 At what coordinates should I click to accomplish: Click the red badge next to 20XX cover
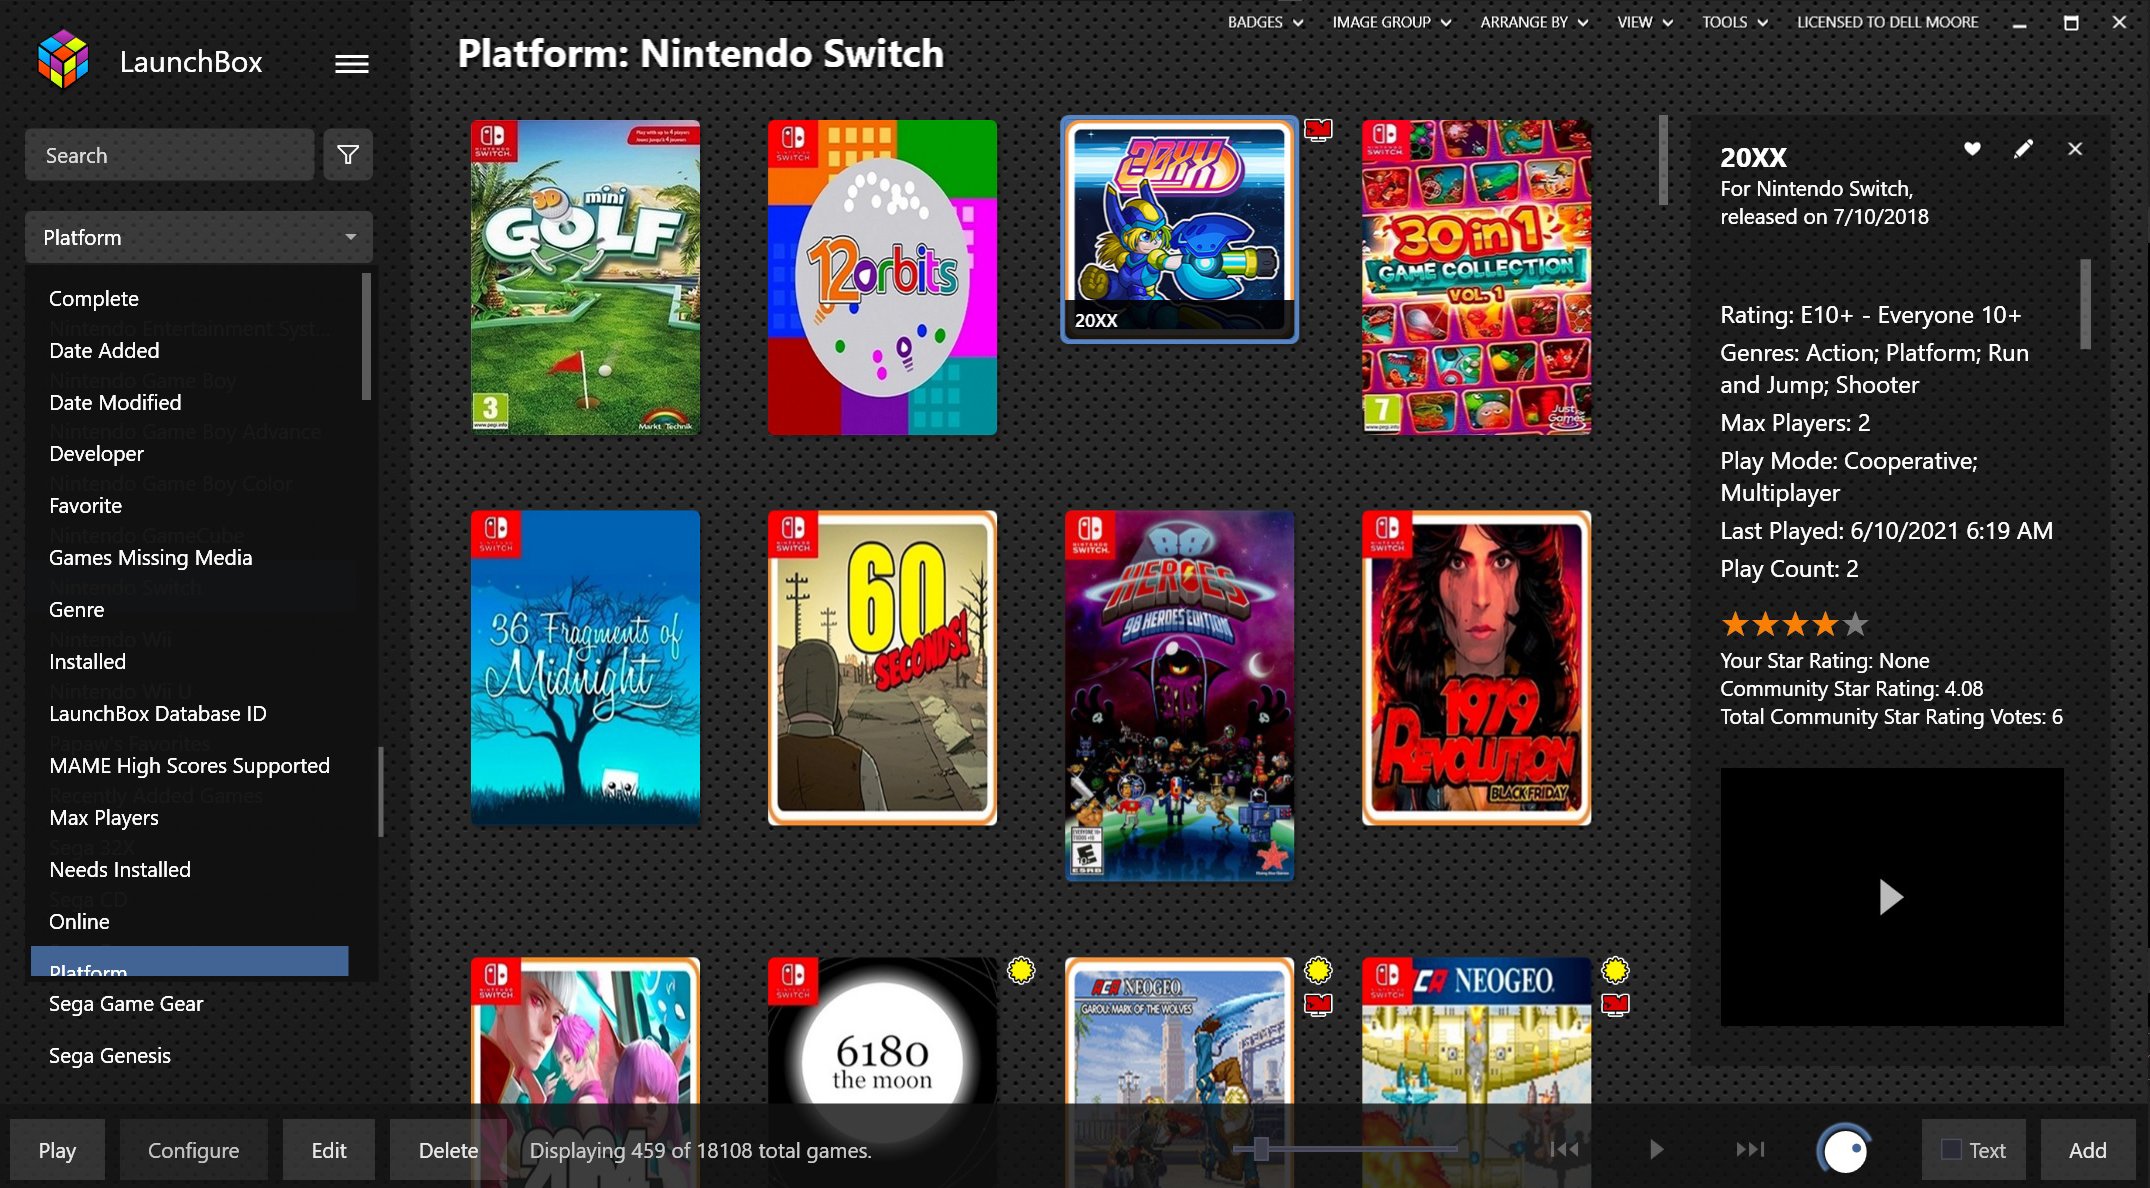(x=1318, y=129)
